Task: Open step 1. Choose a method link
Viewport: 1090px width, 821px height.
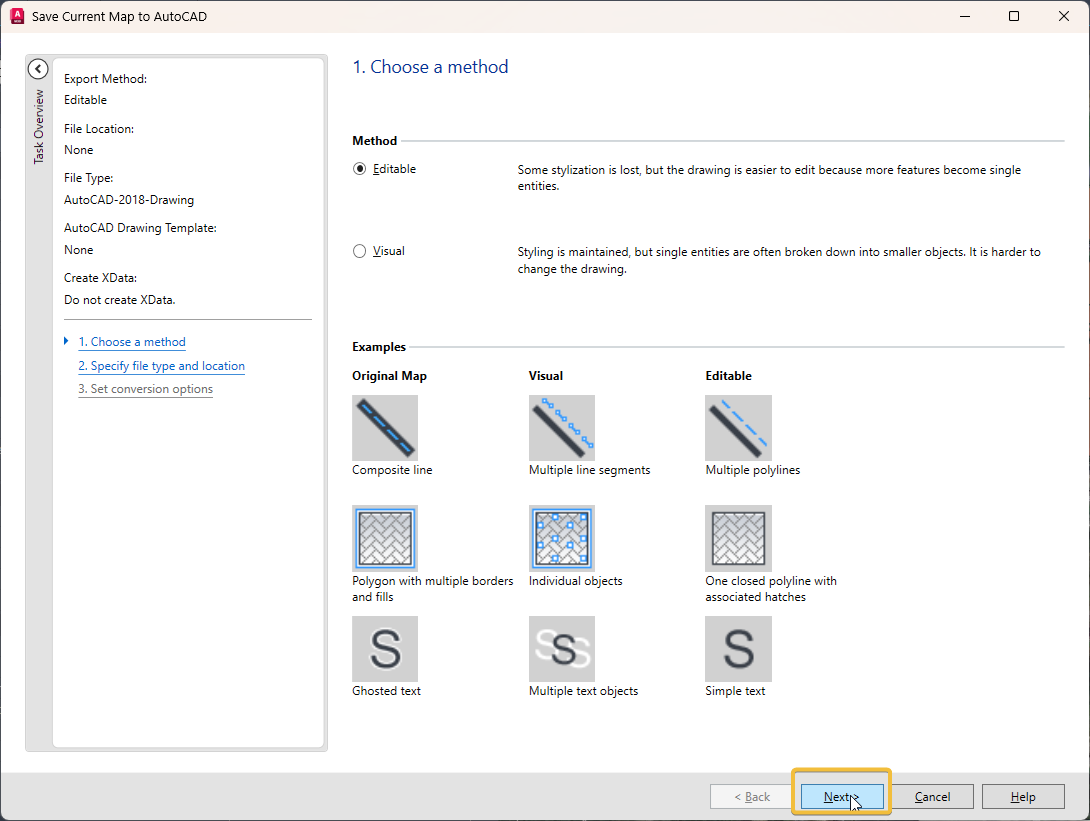Action: click(131, 342)
